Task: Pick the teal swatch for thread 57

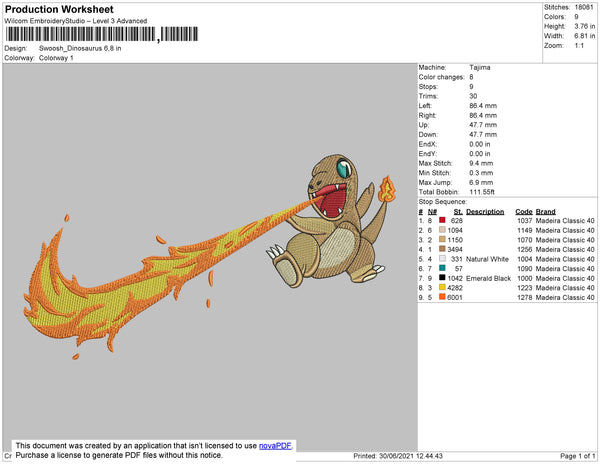Action: tap(442, 268)
